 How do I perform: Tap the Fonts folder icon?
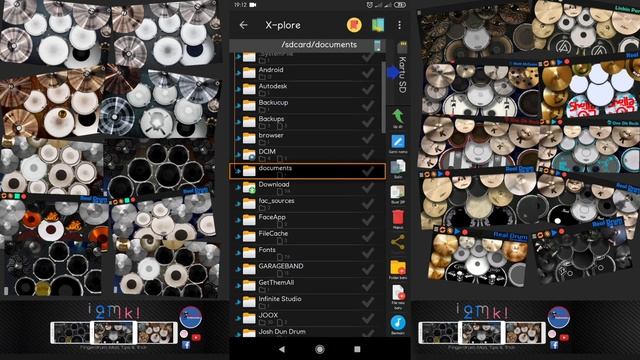(249, 253)
